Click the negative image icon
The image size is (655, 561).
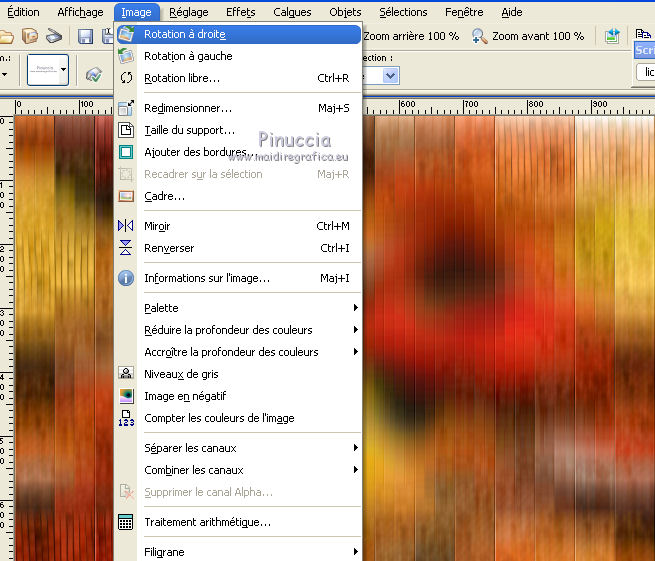point(126,396)
